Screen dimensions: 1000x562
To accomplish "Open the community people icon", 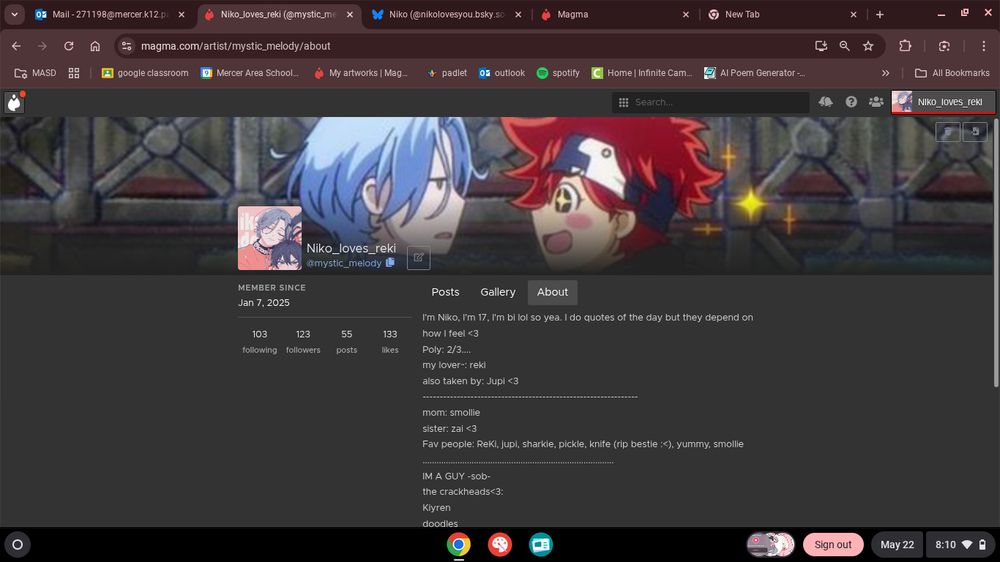I will pos(876,102).
